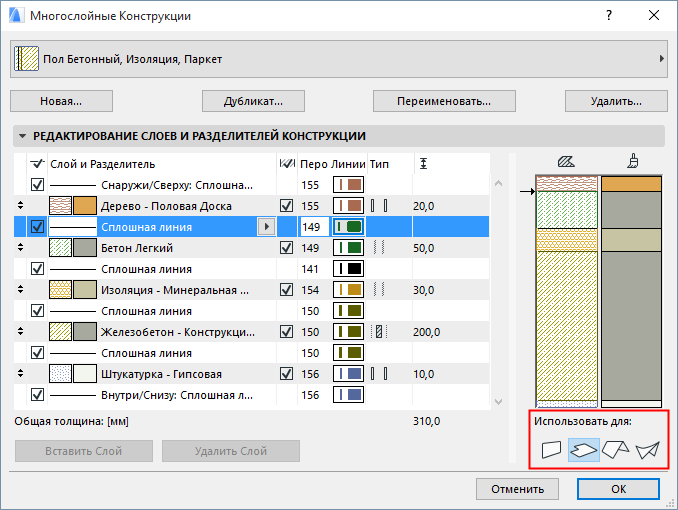Viewport: 678px width, 510px height.
Task: Click the Дубликат... button
Action: [253, 101]
